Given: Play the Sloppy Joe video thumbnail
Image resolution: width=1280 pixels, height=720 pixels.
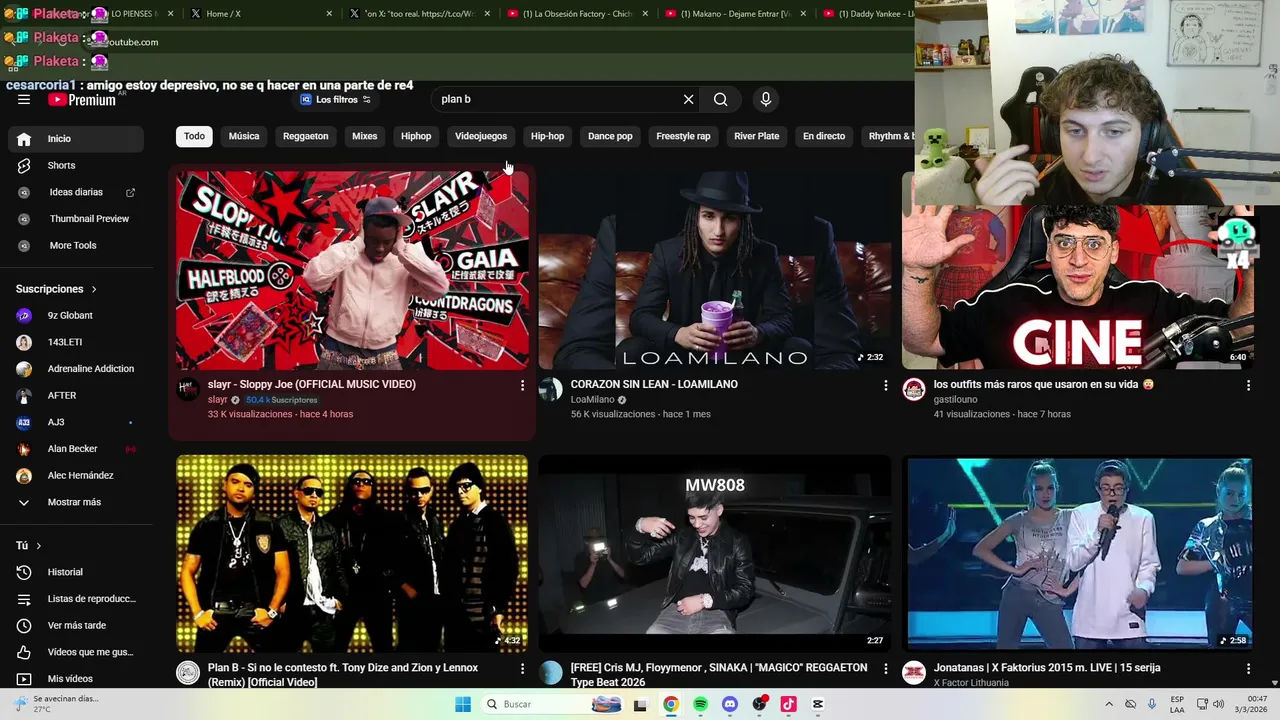Looking at the screenshot, I should coord(352,270).
